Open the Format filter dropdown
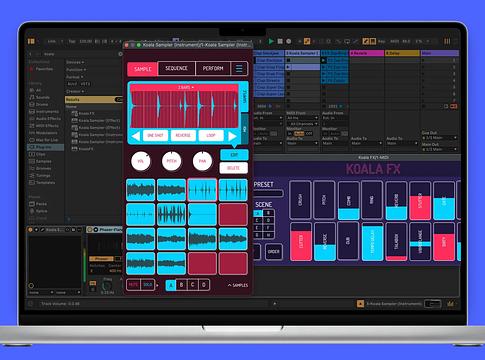The image size is (485, 360). 74,77
